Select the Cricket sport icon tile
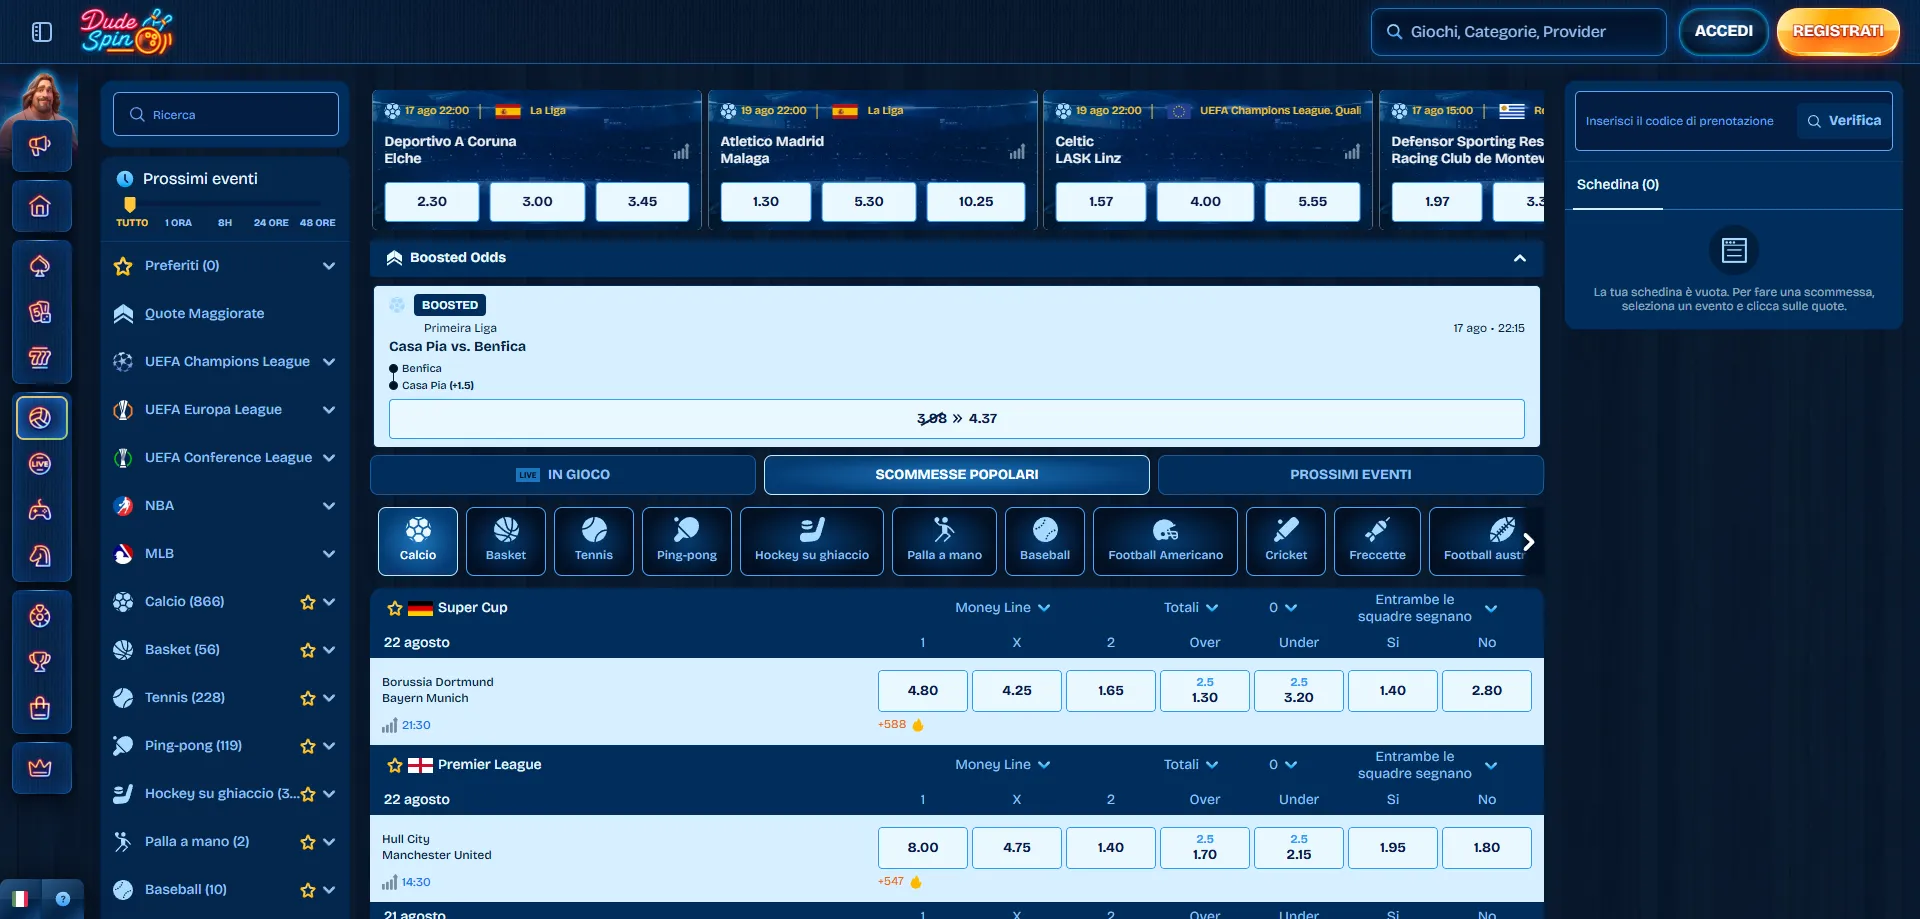The width and height of the screenshot is (1920, 919). pyautogui.click(x=1286, y=541)
